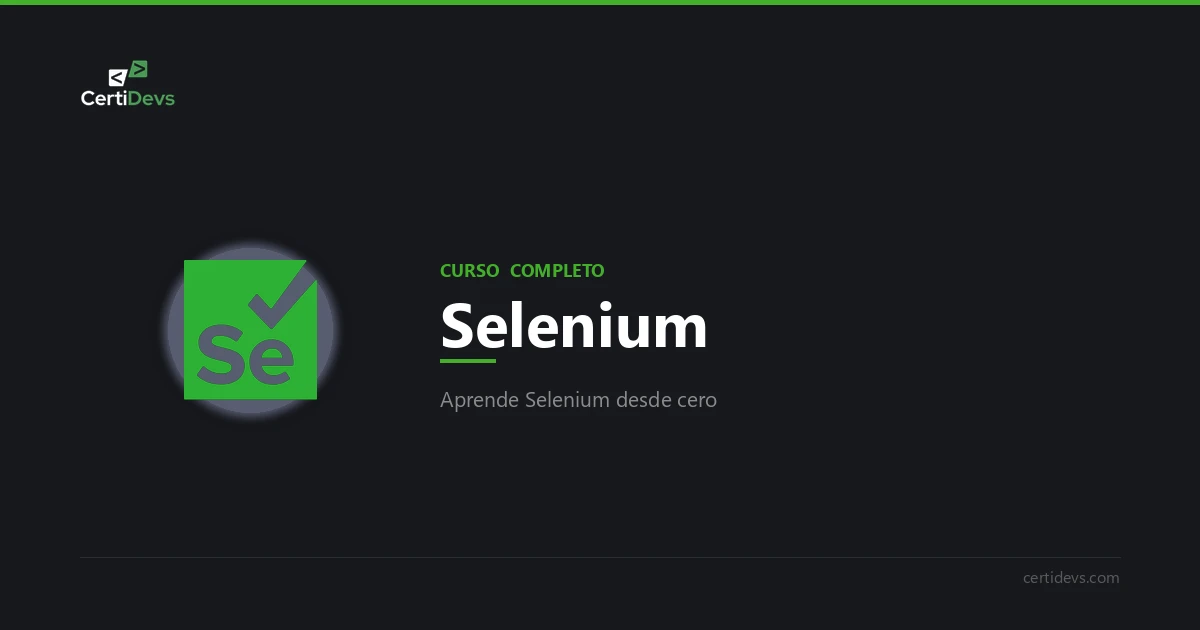This screenshot has height=630, width=1200.
Task: Click the thin horizontal divider above certidevs.com
Action: (x=600, y=557)
